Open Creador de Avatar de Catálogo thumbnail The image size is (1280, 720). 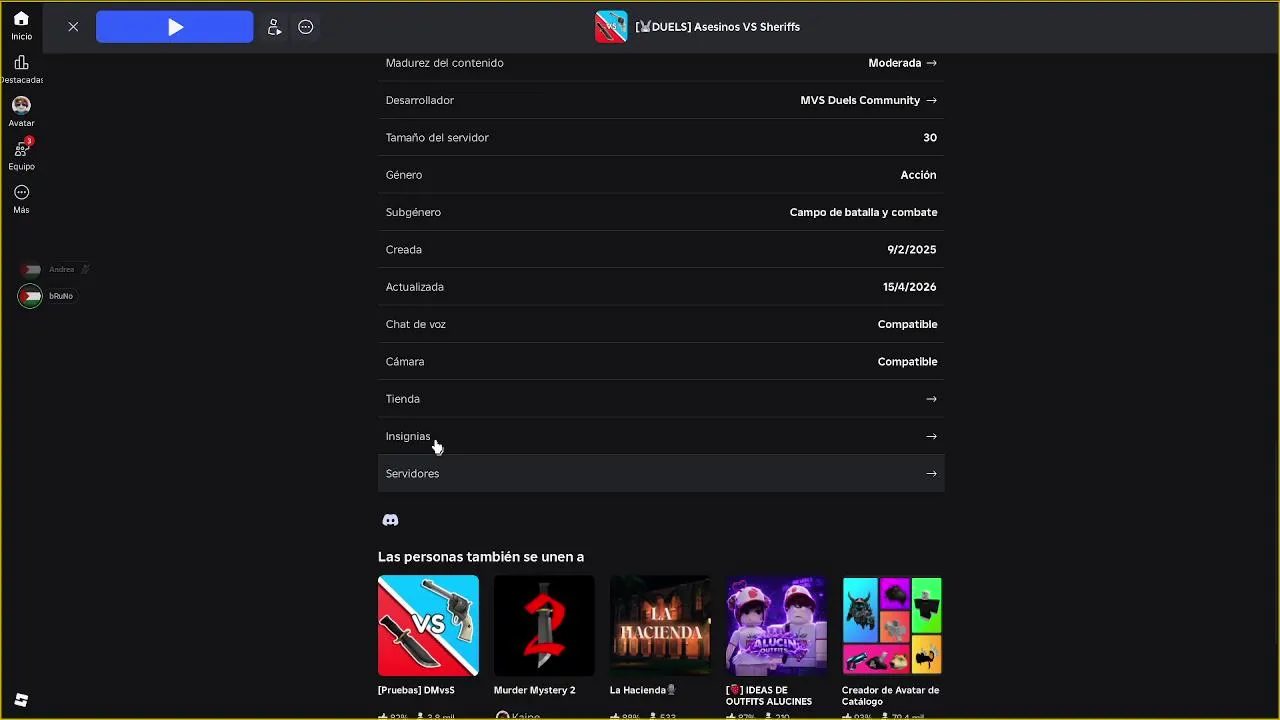tap(892, 626)
